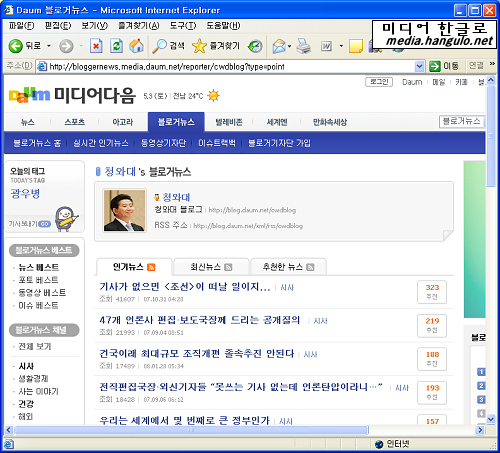
Task: Open the 보기(V) menu
Action: click(x=95, y=26)
